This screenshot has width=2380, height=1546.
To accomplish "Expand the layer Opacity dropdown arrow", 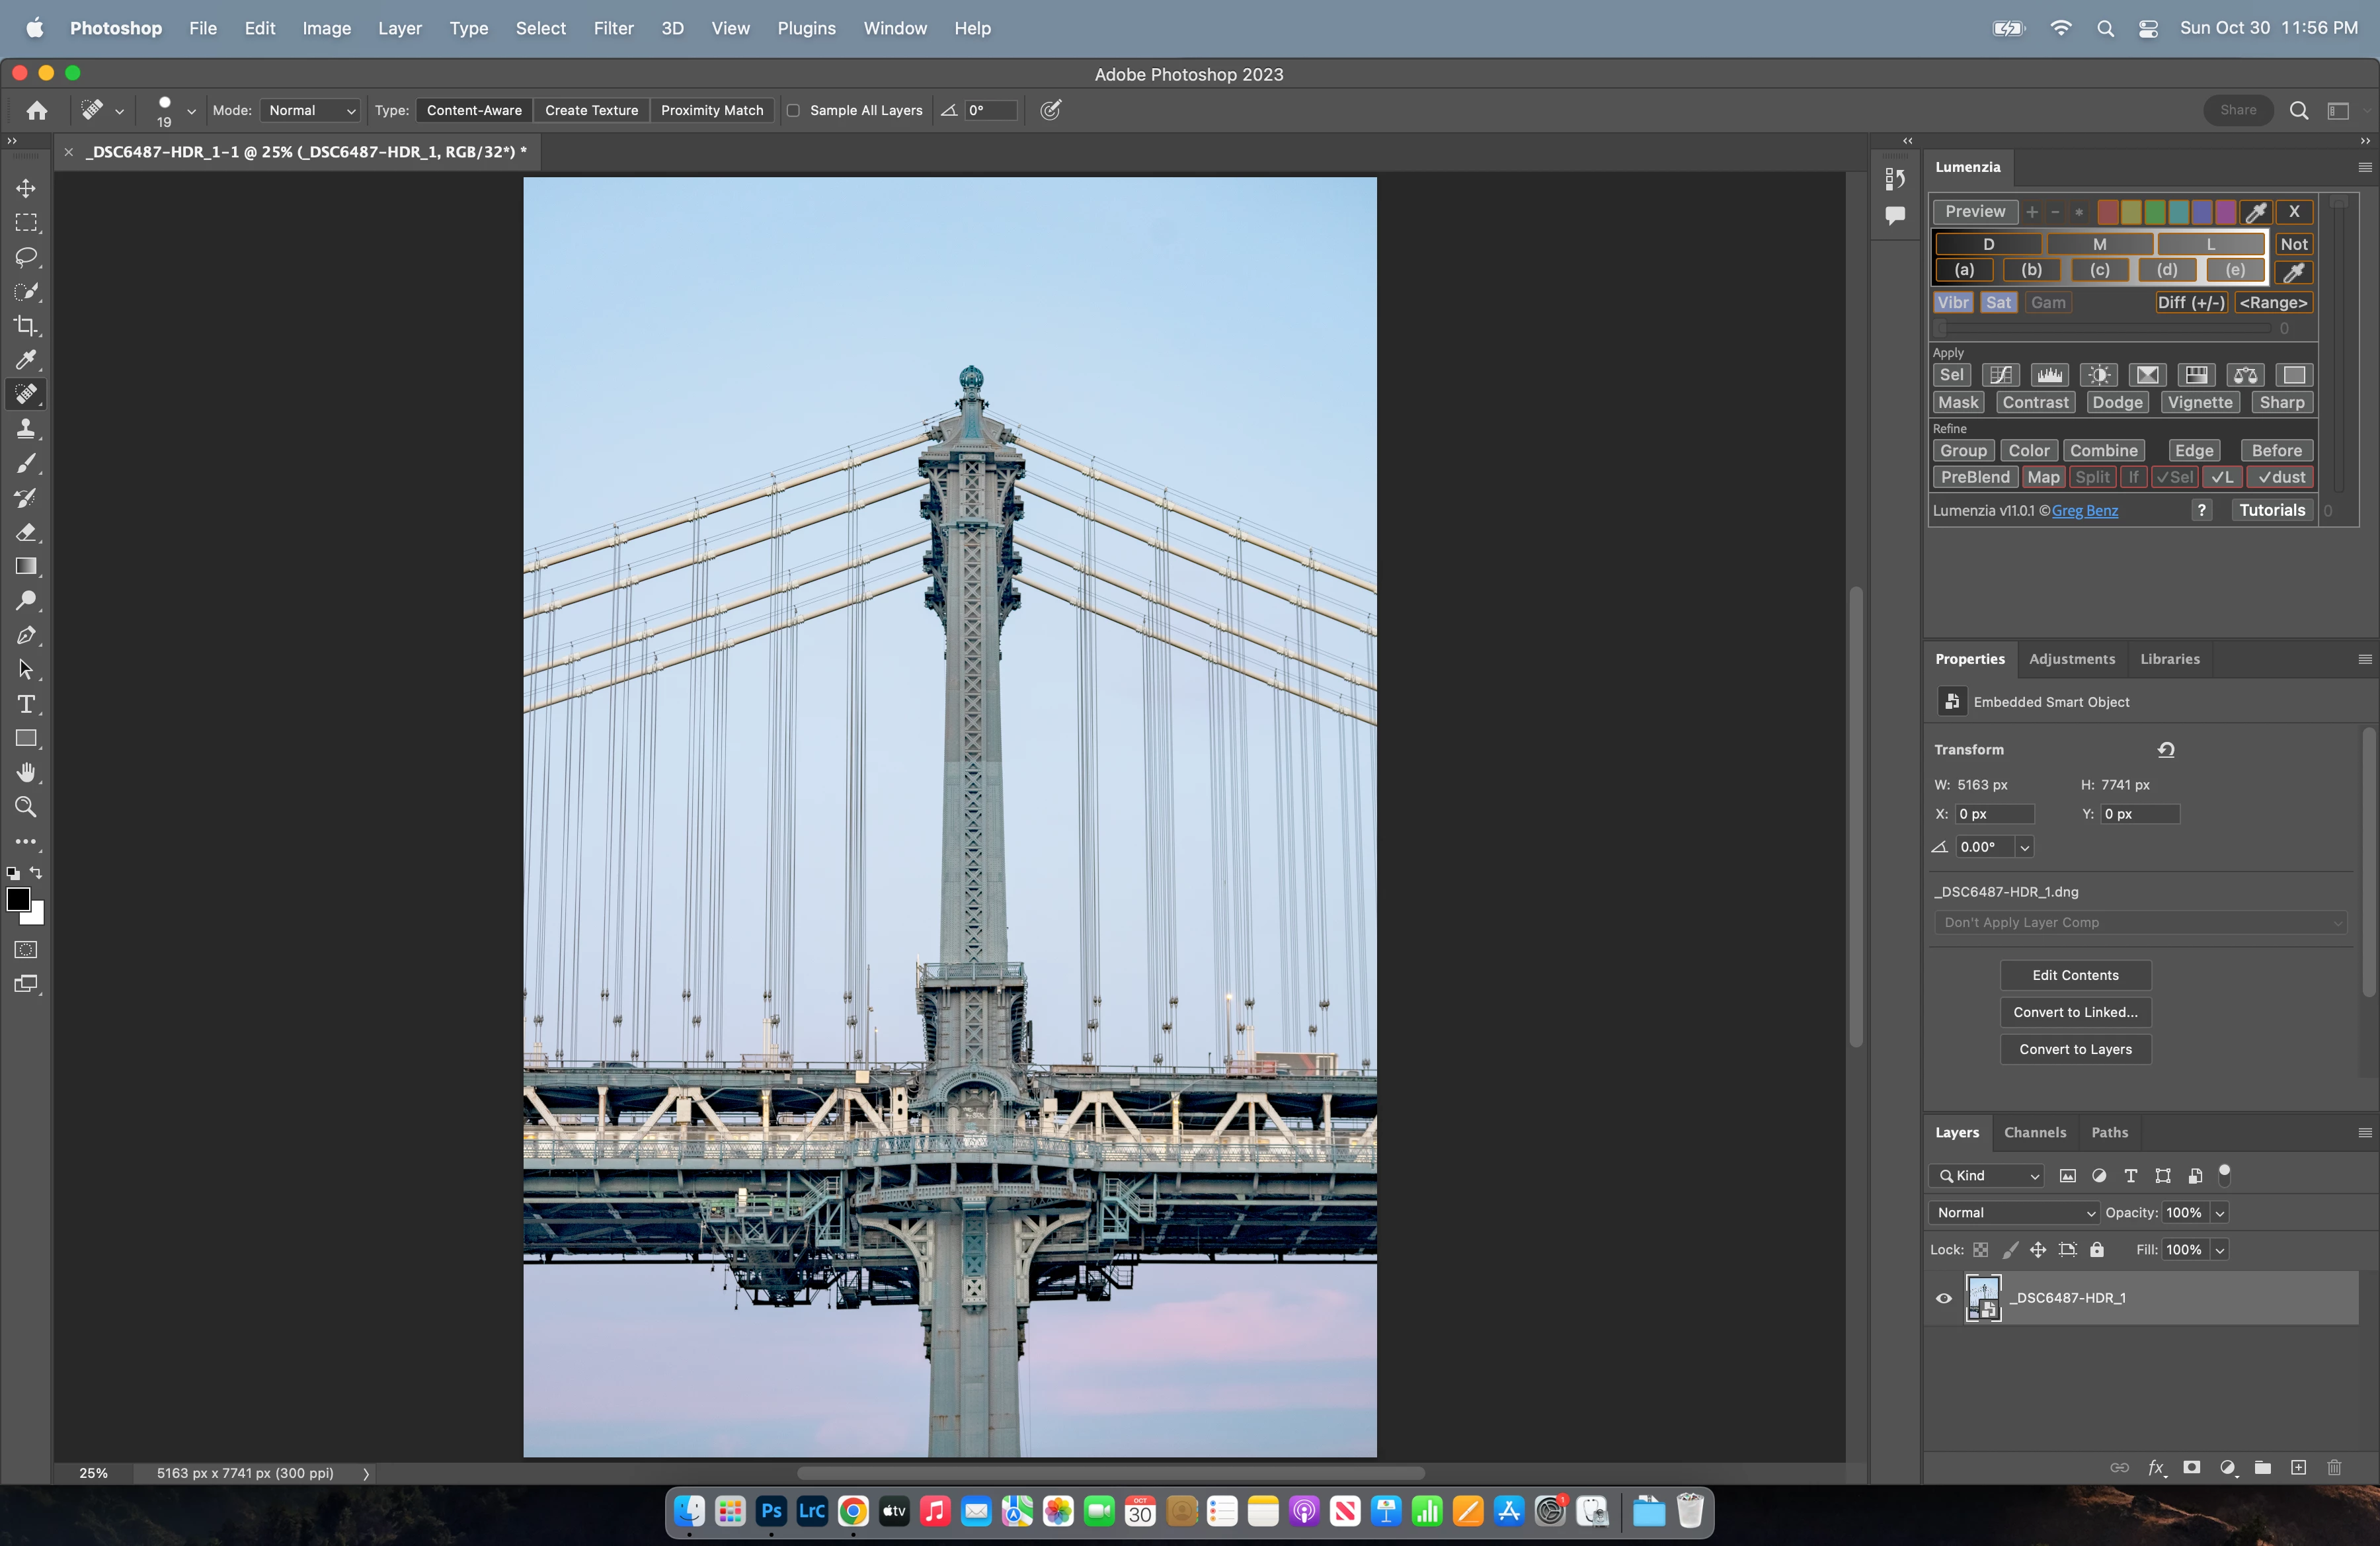I will pyautogui.click(x=2220, y=1213).
